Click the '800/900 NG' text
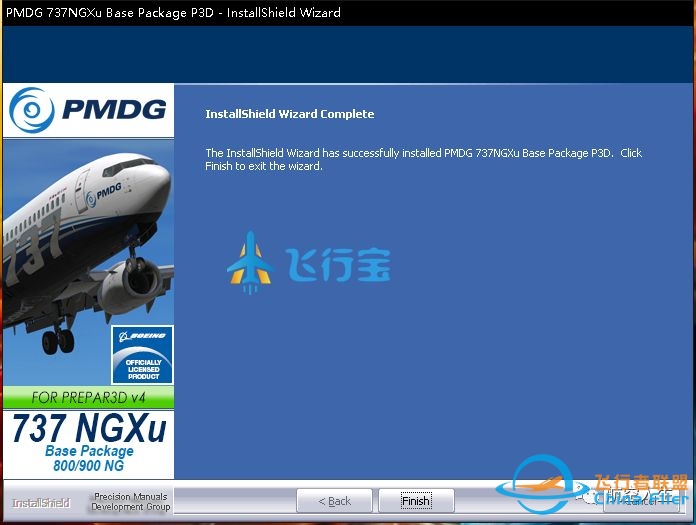The width and height of the screenshot is (696, 525). pyautogui.click(x=89, y=466)
